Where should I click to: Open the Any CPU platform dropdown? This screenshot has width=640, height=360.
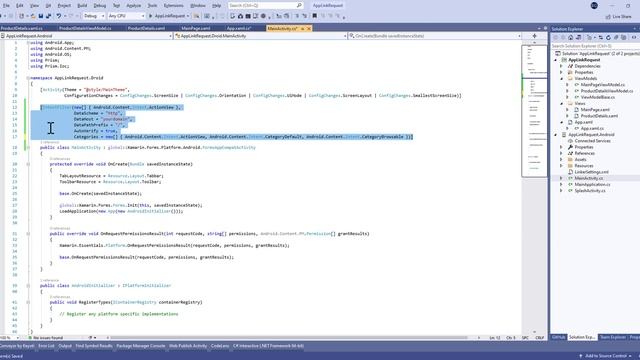pyautogui.click(x=127, y=16)
